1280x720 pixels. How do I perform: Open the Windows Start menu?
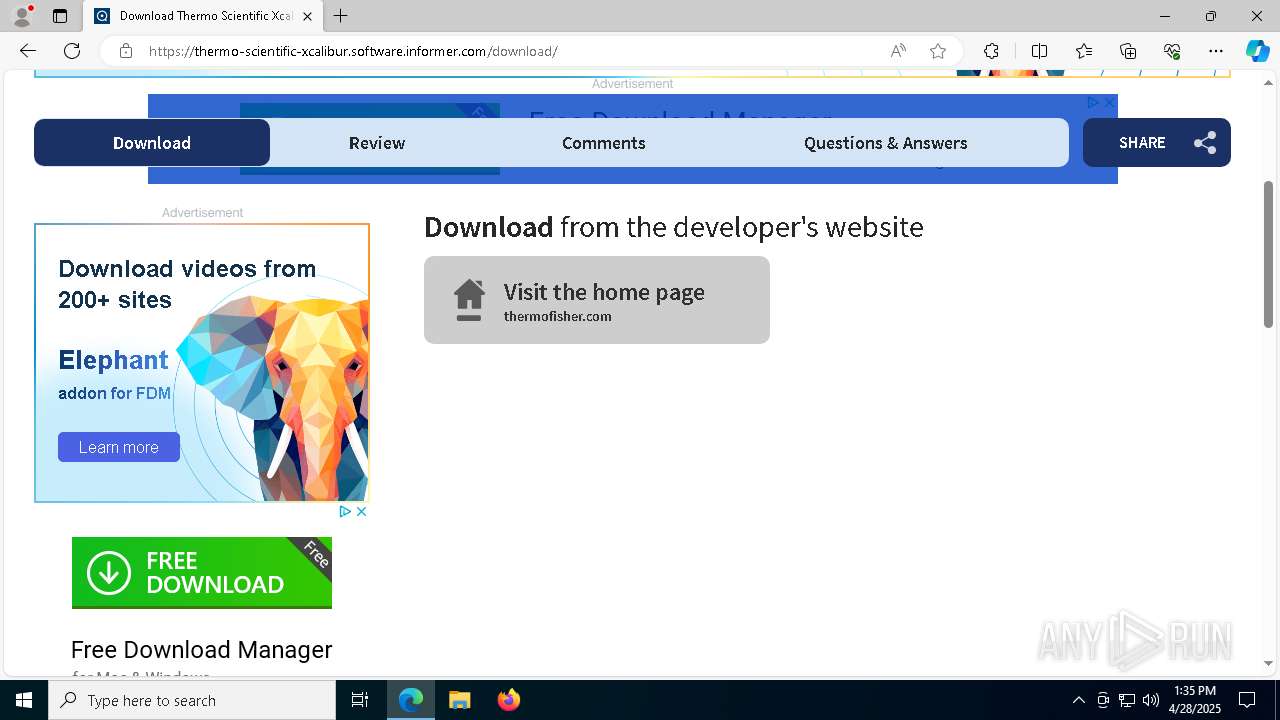point(24,700)
